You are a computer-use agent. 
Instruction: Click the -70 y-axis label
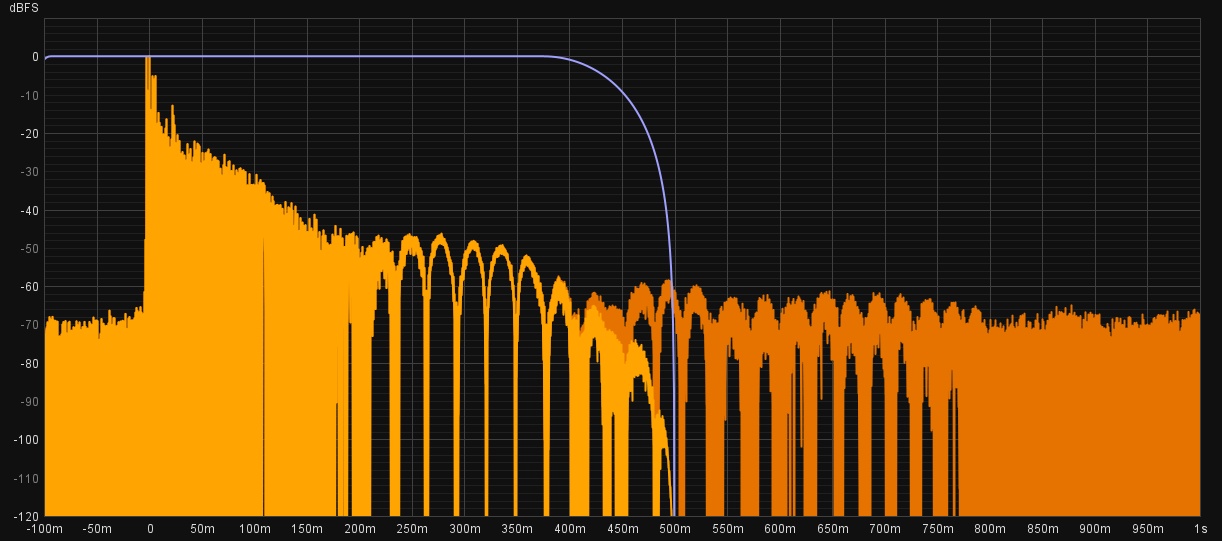point(29,325)
